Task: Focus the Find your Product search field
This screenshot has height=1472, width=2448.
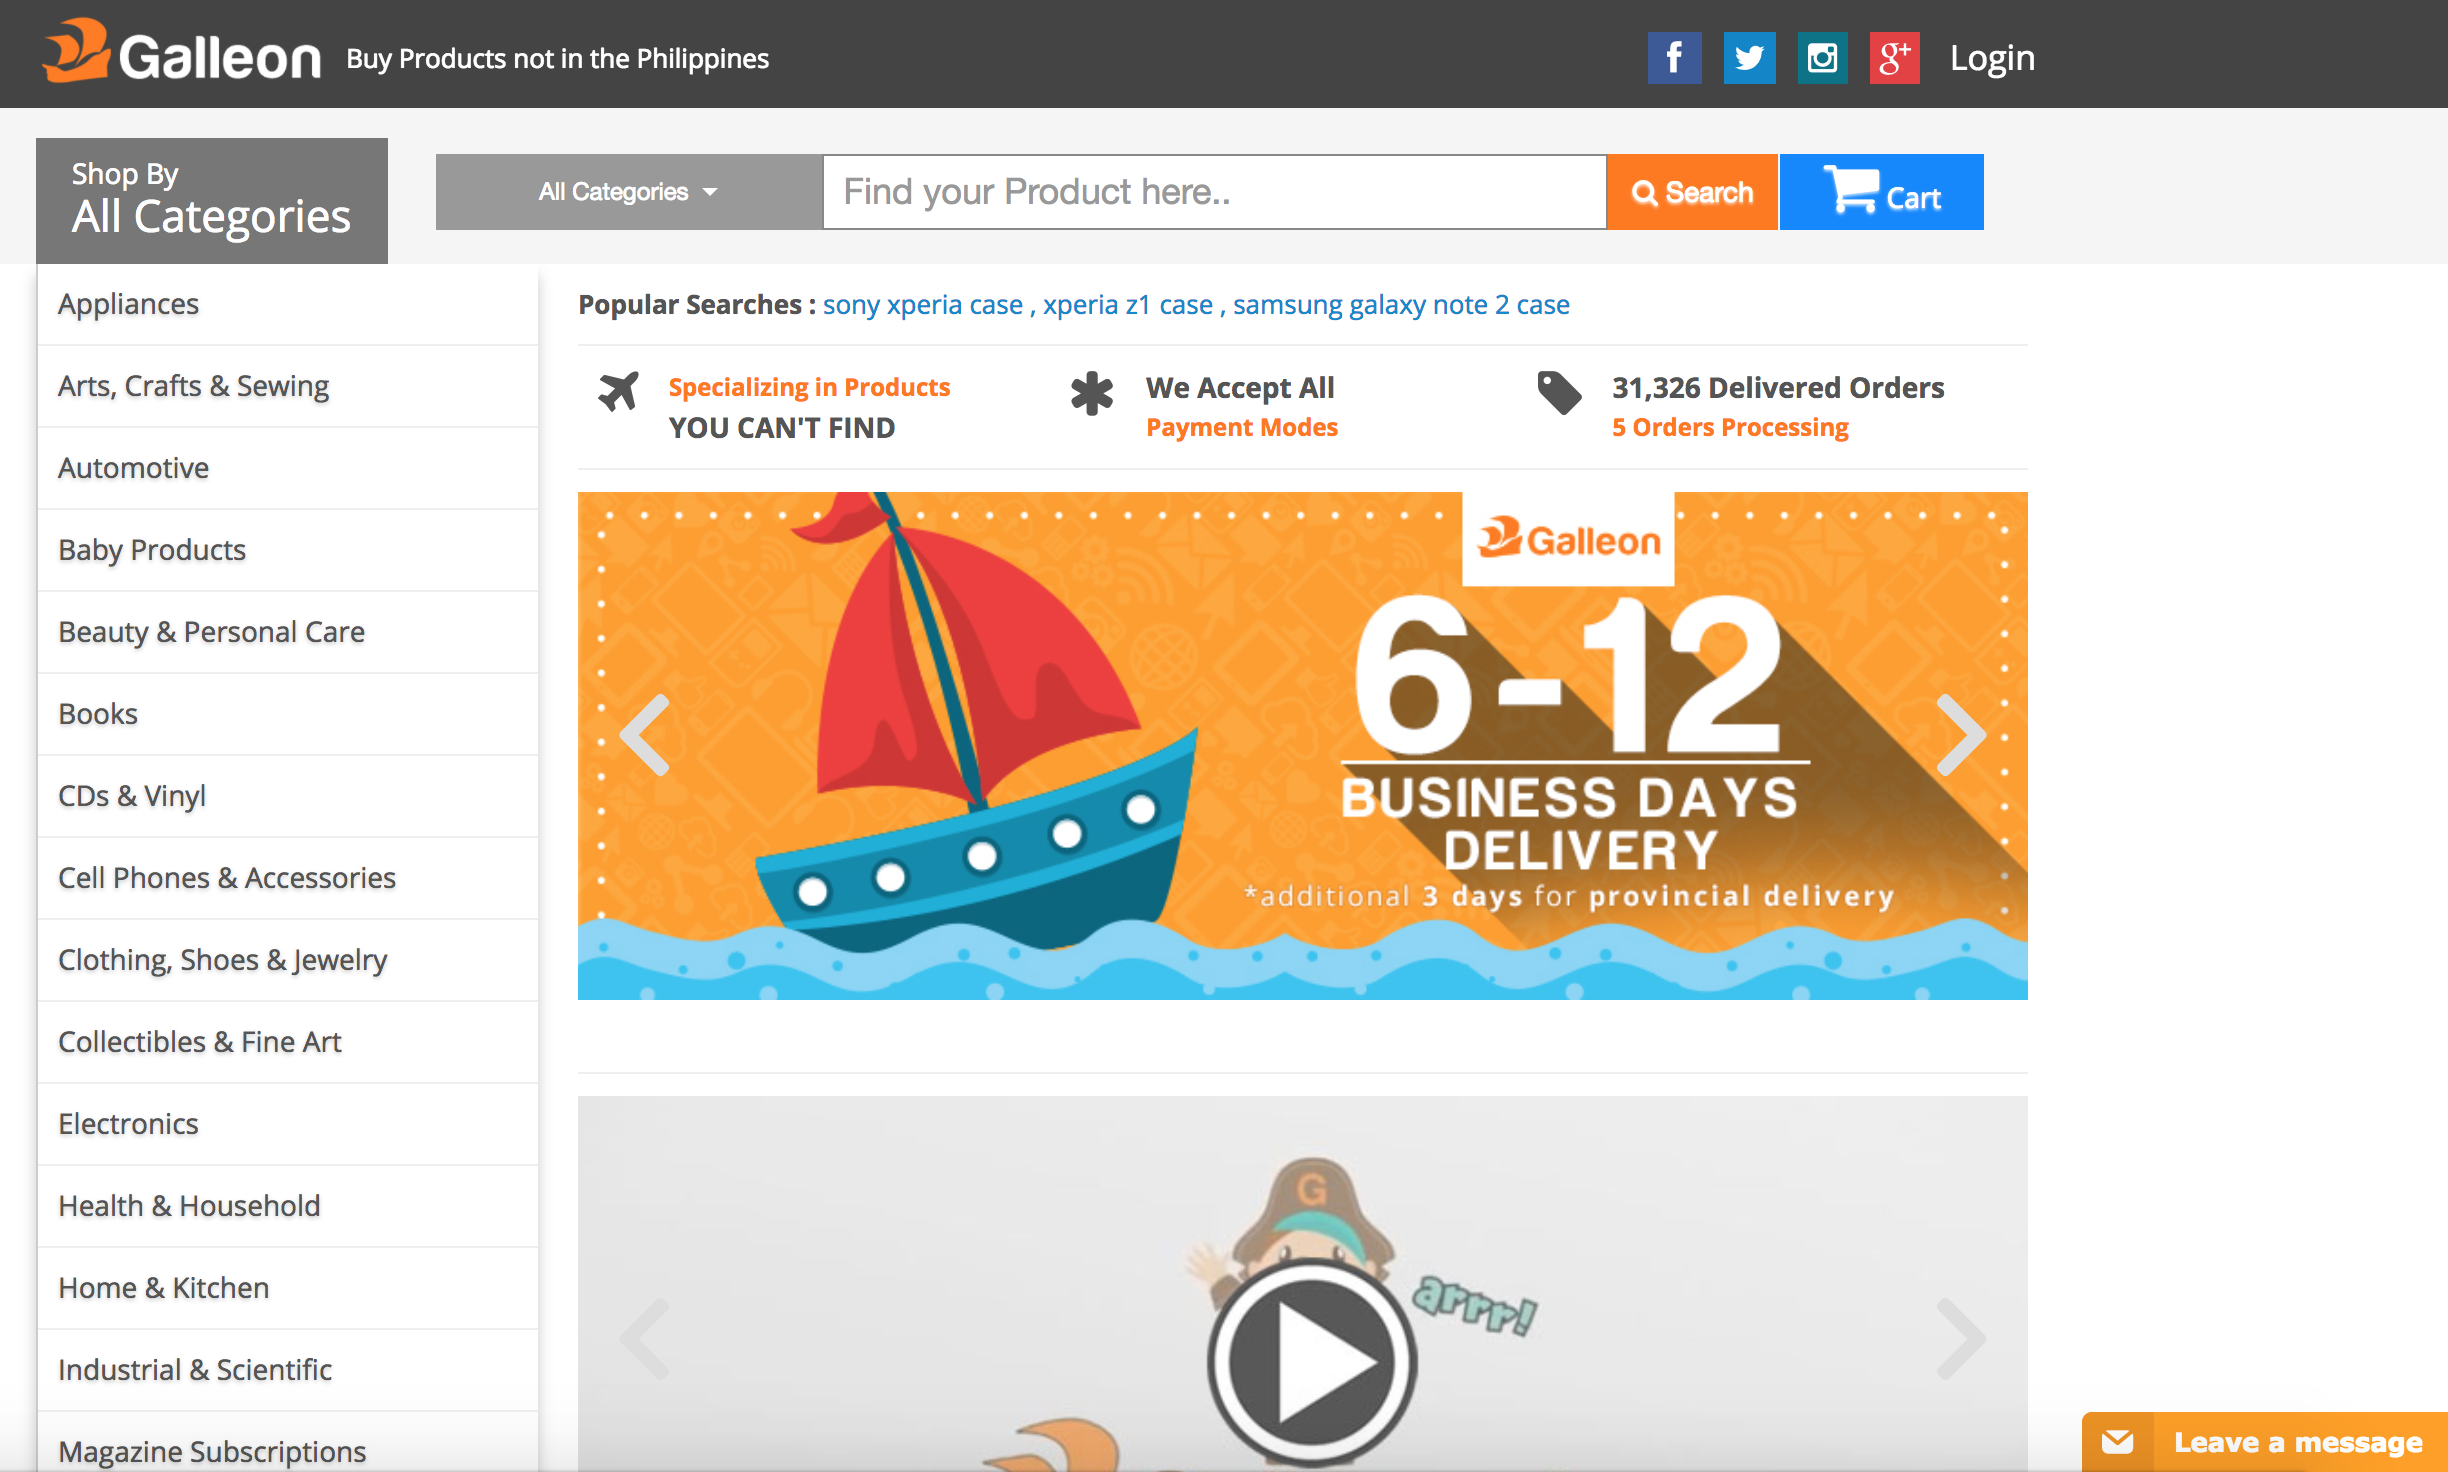Action: 1214,192
